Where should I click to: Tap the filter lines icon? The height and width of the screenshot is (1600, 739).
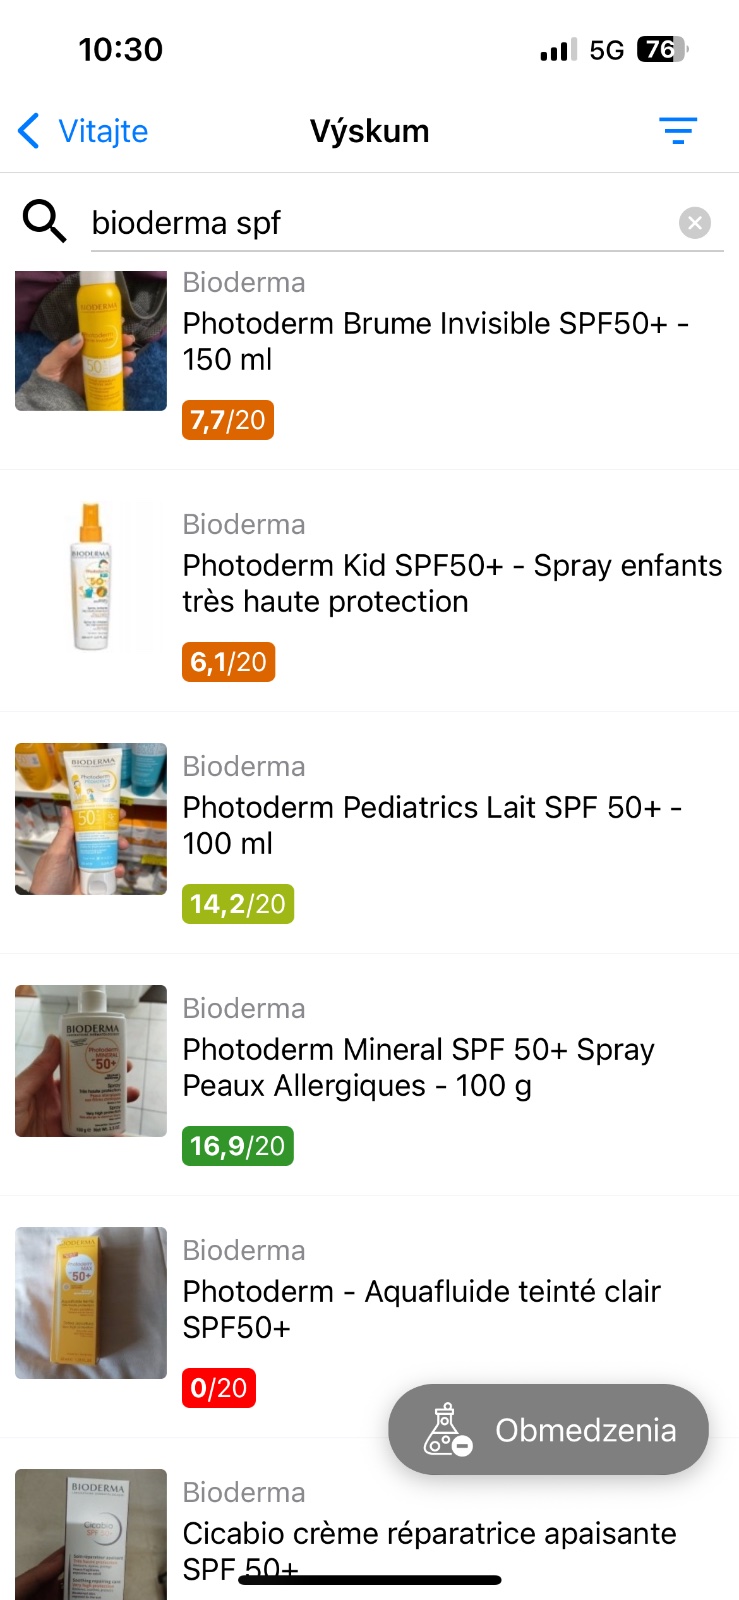(677, 130)
